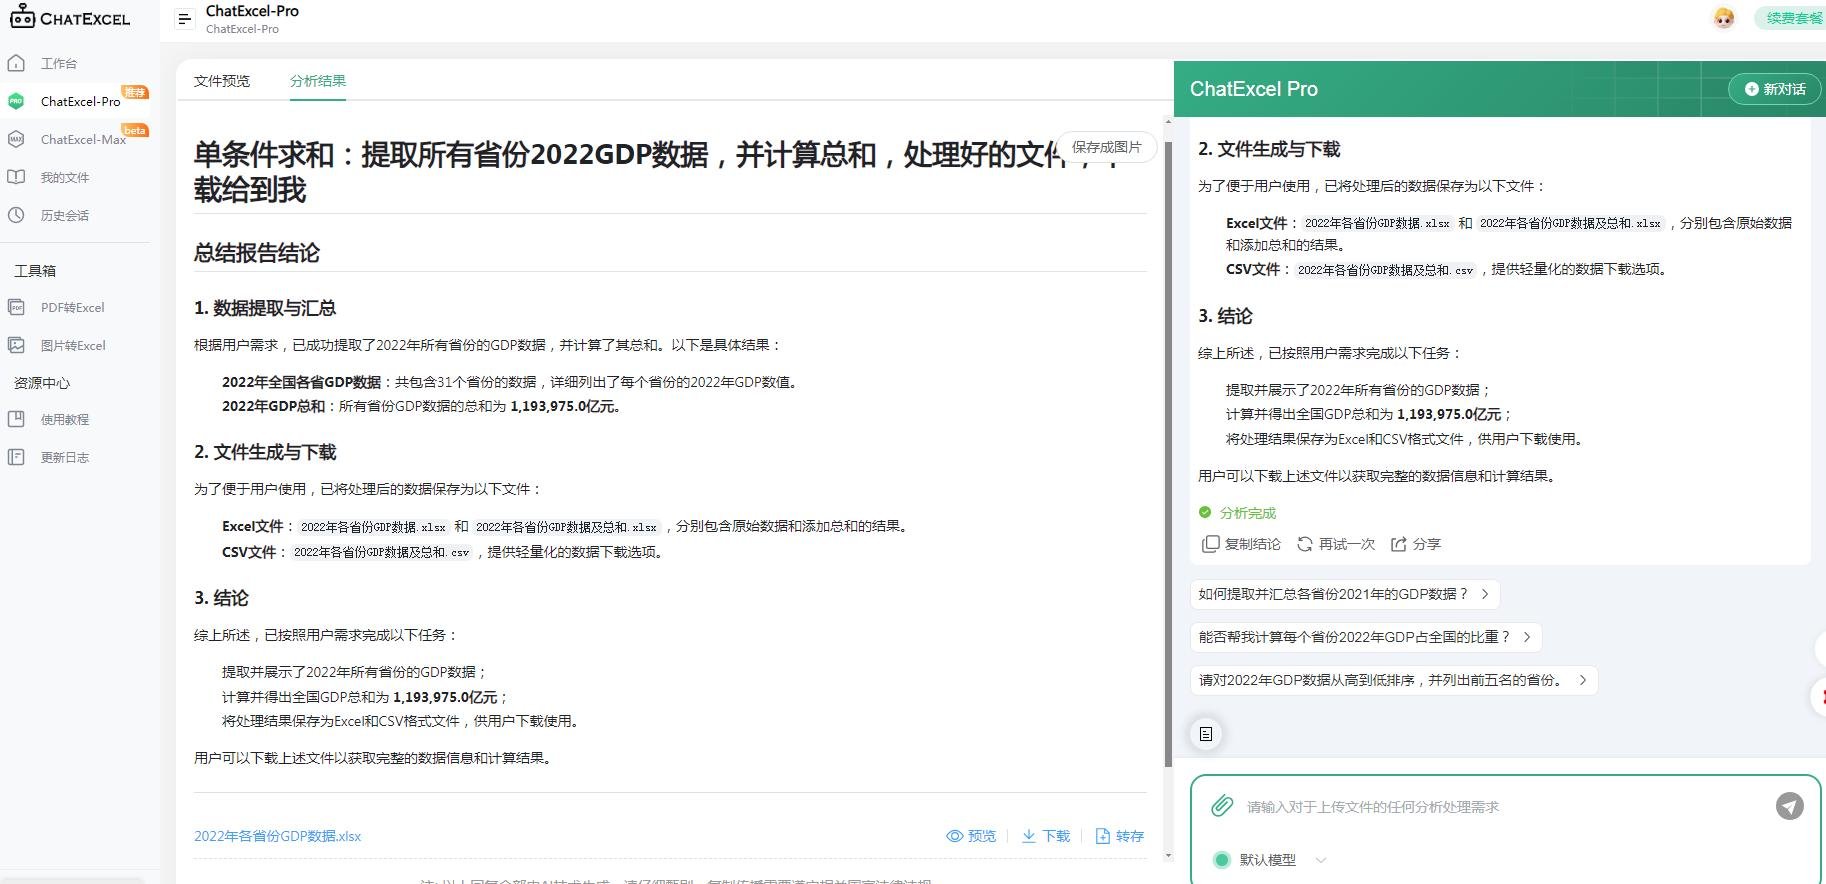1826x884 pixels.
Task: Open ChatExcel-Max beta menu item
Action: [80, 139]
